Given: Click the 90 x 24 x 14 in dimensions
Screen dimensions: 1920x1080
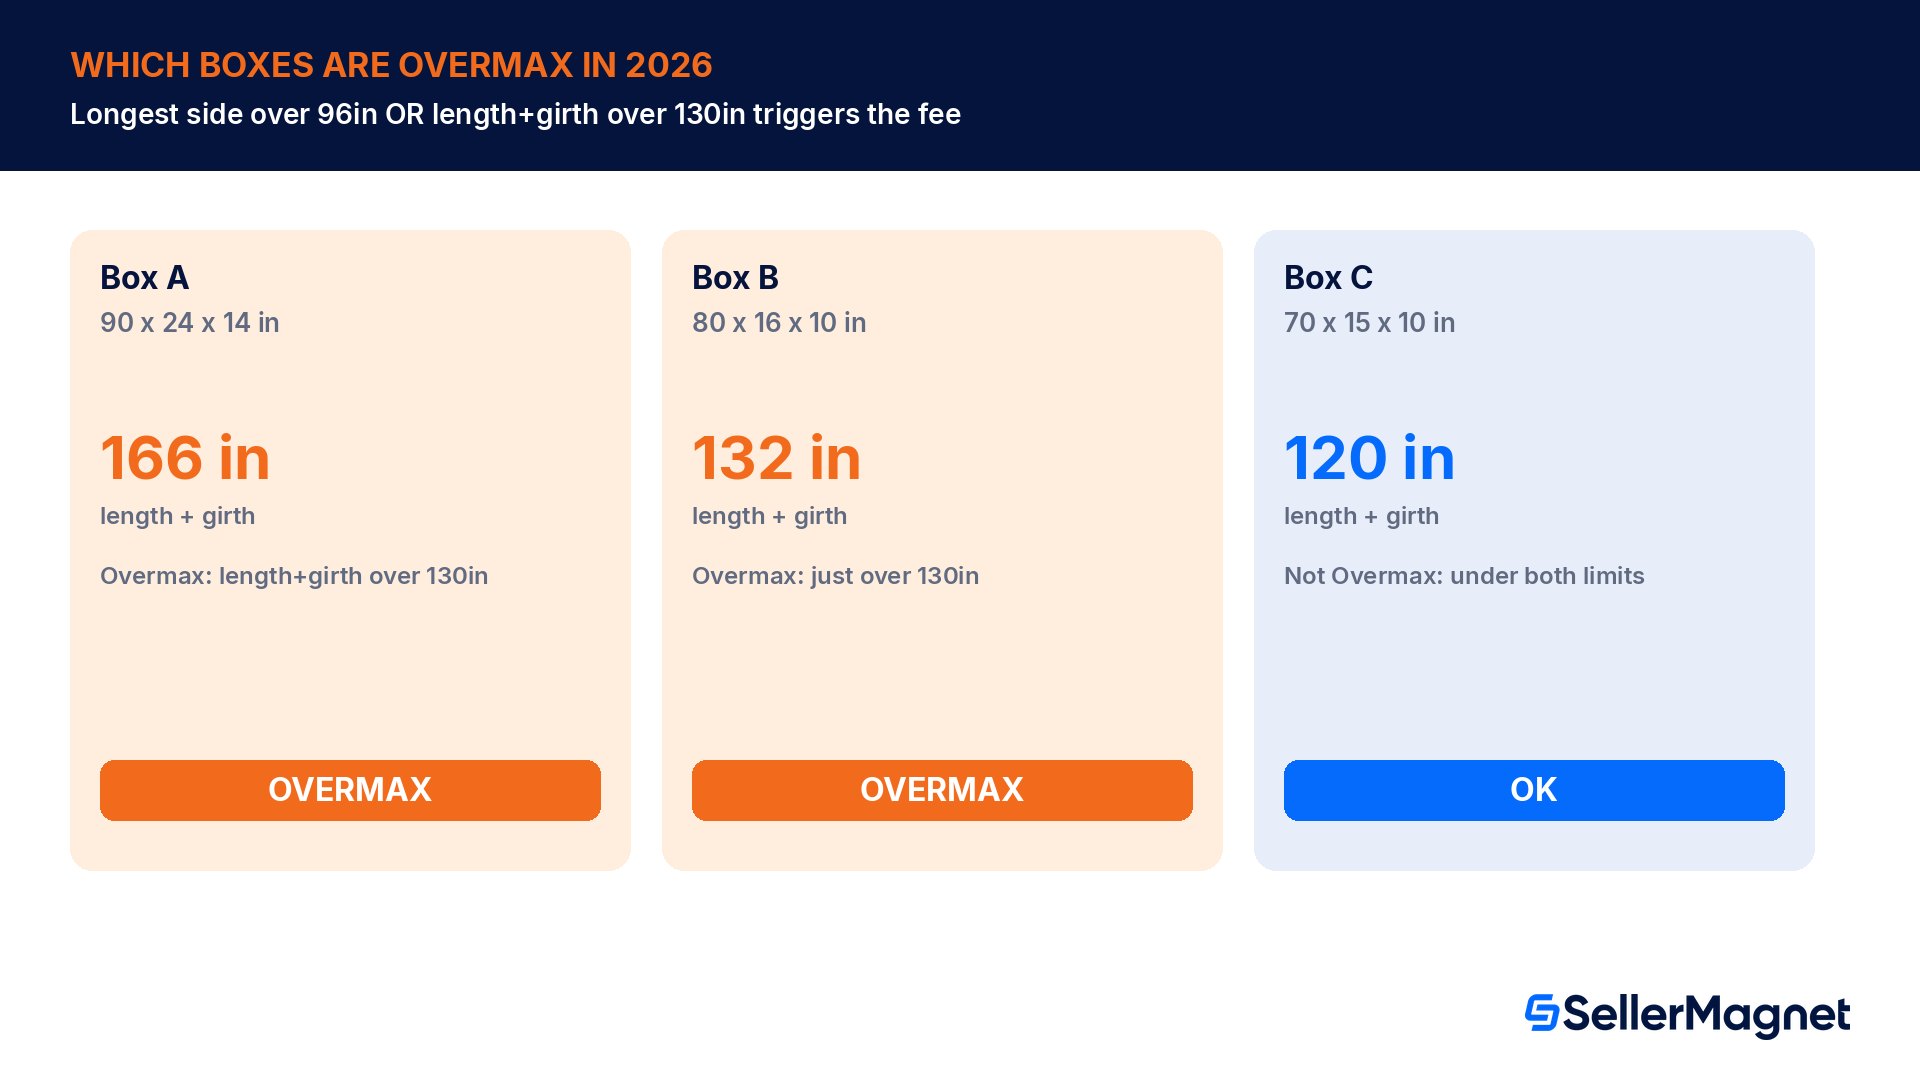Looking at the screenshot, I should pos(190,322).
